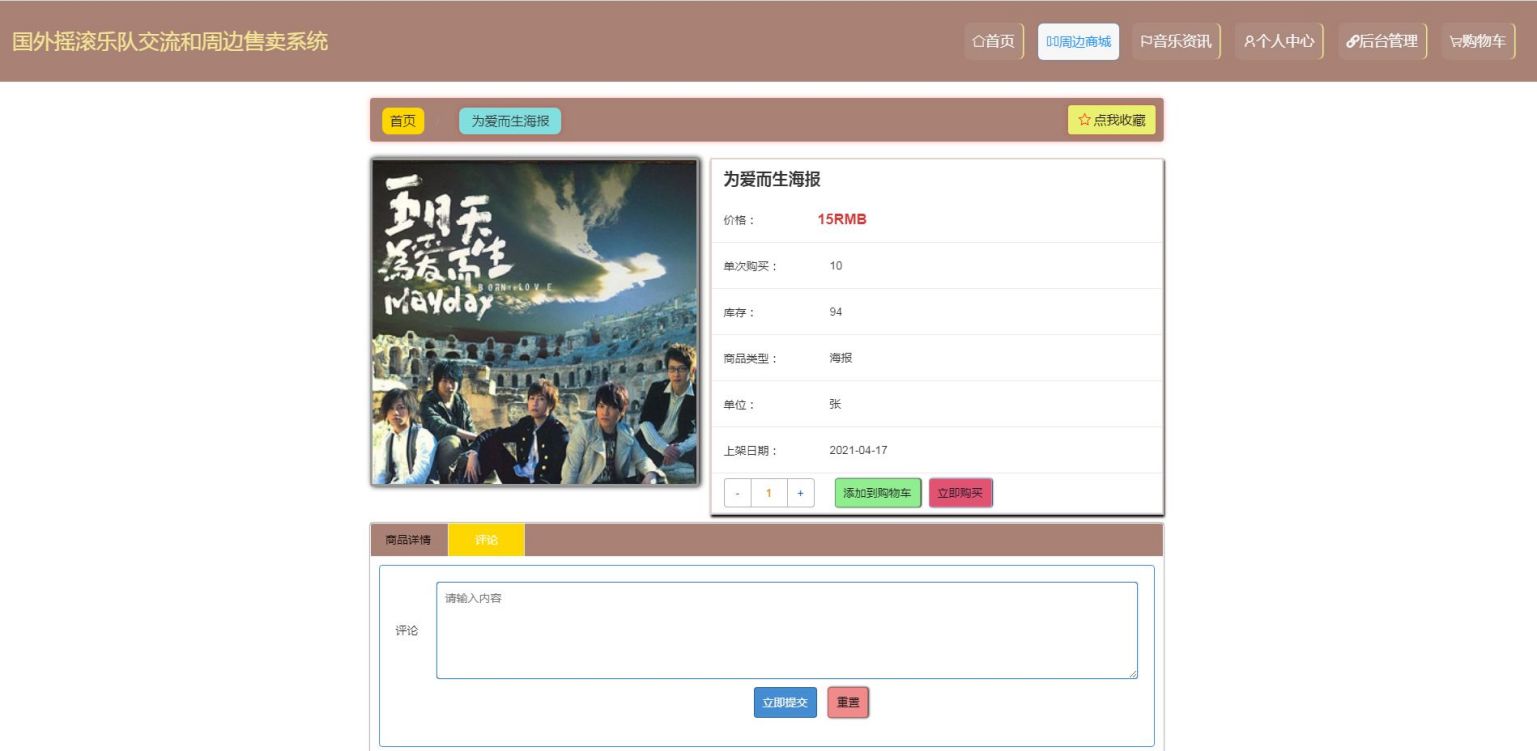Click the 单次购买 value 10
Screen dimensions: 1537x751
(x=836, y=266)
